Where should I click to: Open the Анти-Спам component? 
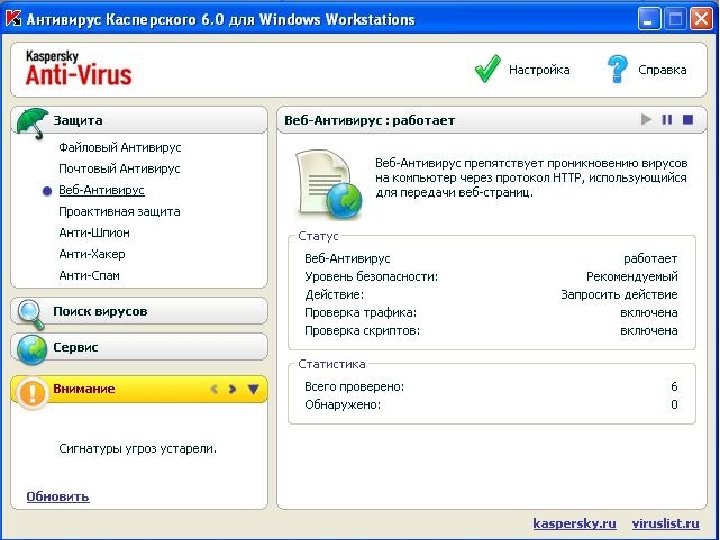point(89,276)
